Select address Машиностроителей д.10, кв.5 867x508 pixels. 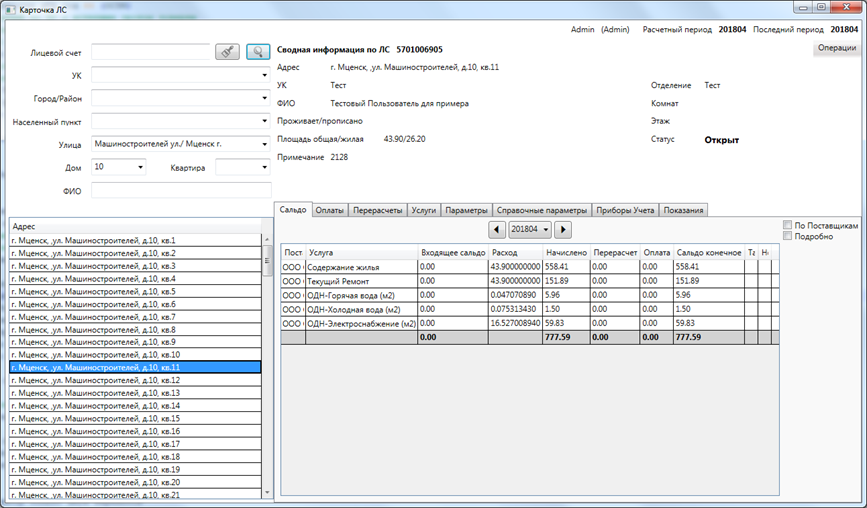pos(93,291)
